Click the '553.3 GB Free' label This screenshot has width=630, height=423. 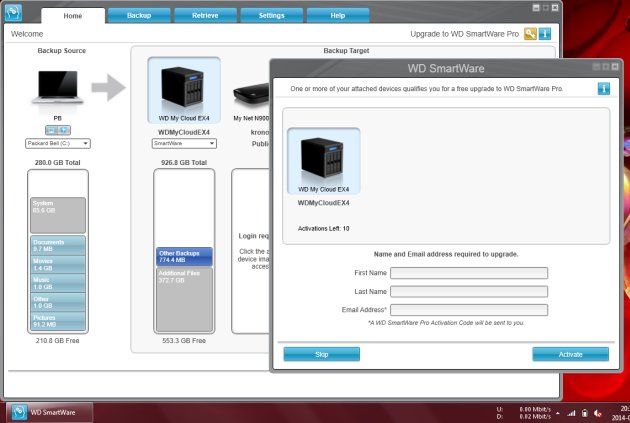pos(184,341)
